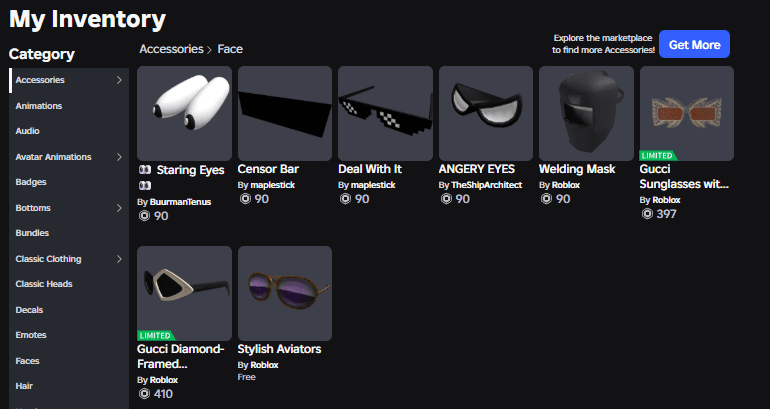This screenshot has width=770, height=409.
Task: Select the Stylish Aviators thumbnail
Action: point(285,293)
